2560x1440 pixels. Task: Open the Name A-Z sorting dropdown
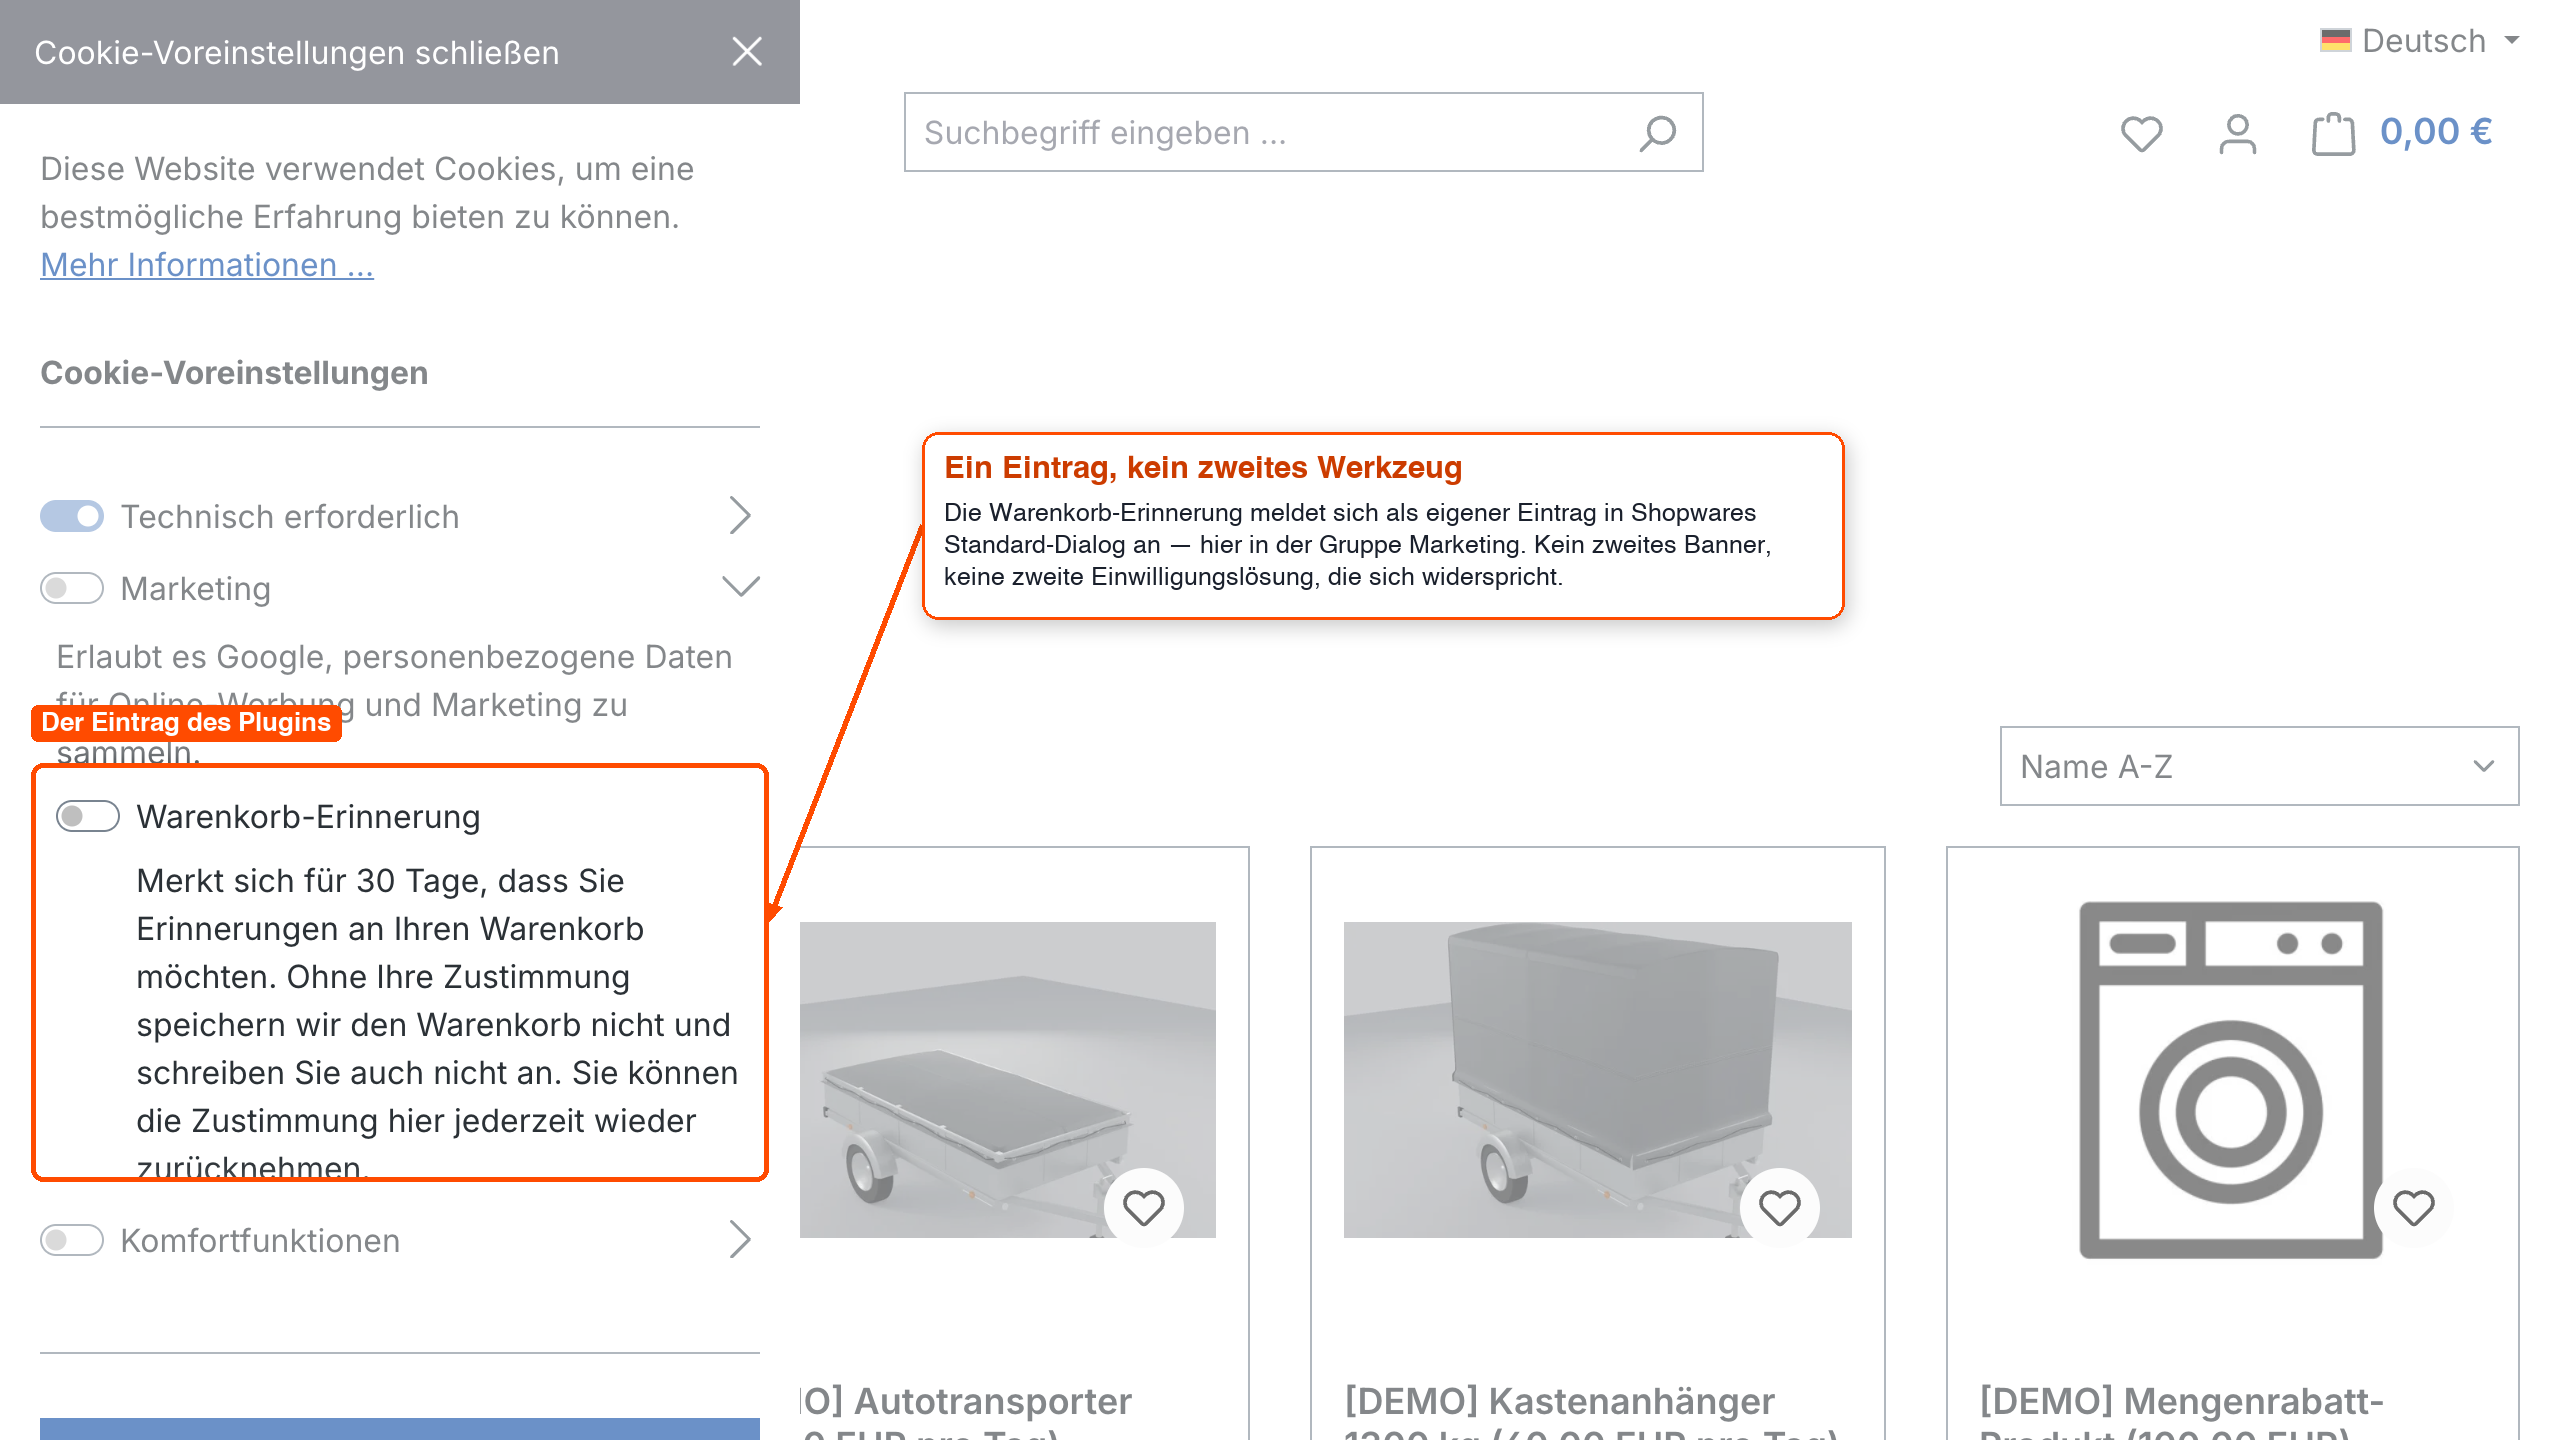click(2259, 766)
